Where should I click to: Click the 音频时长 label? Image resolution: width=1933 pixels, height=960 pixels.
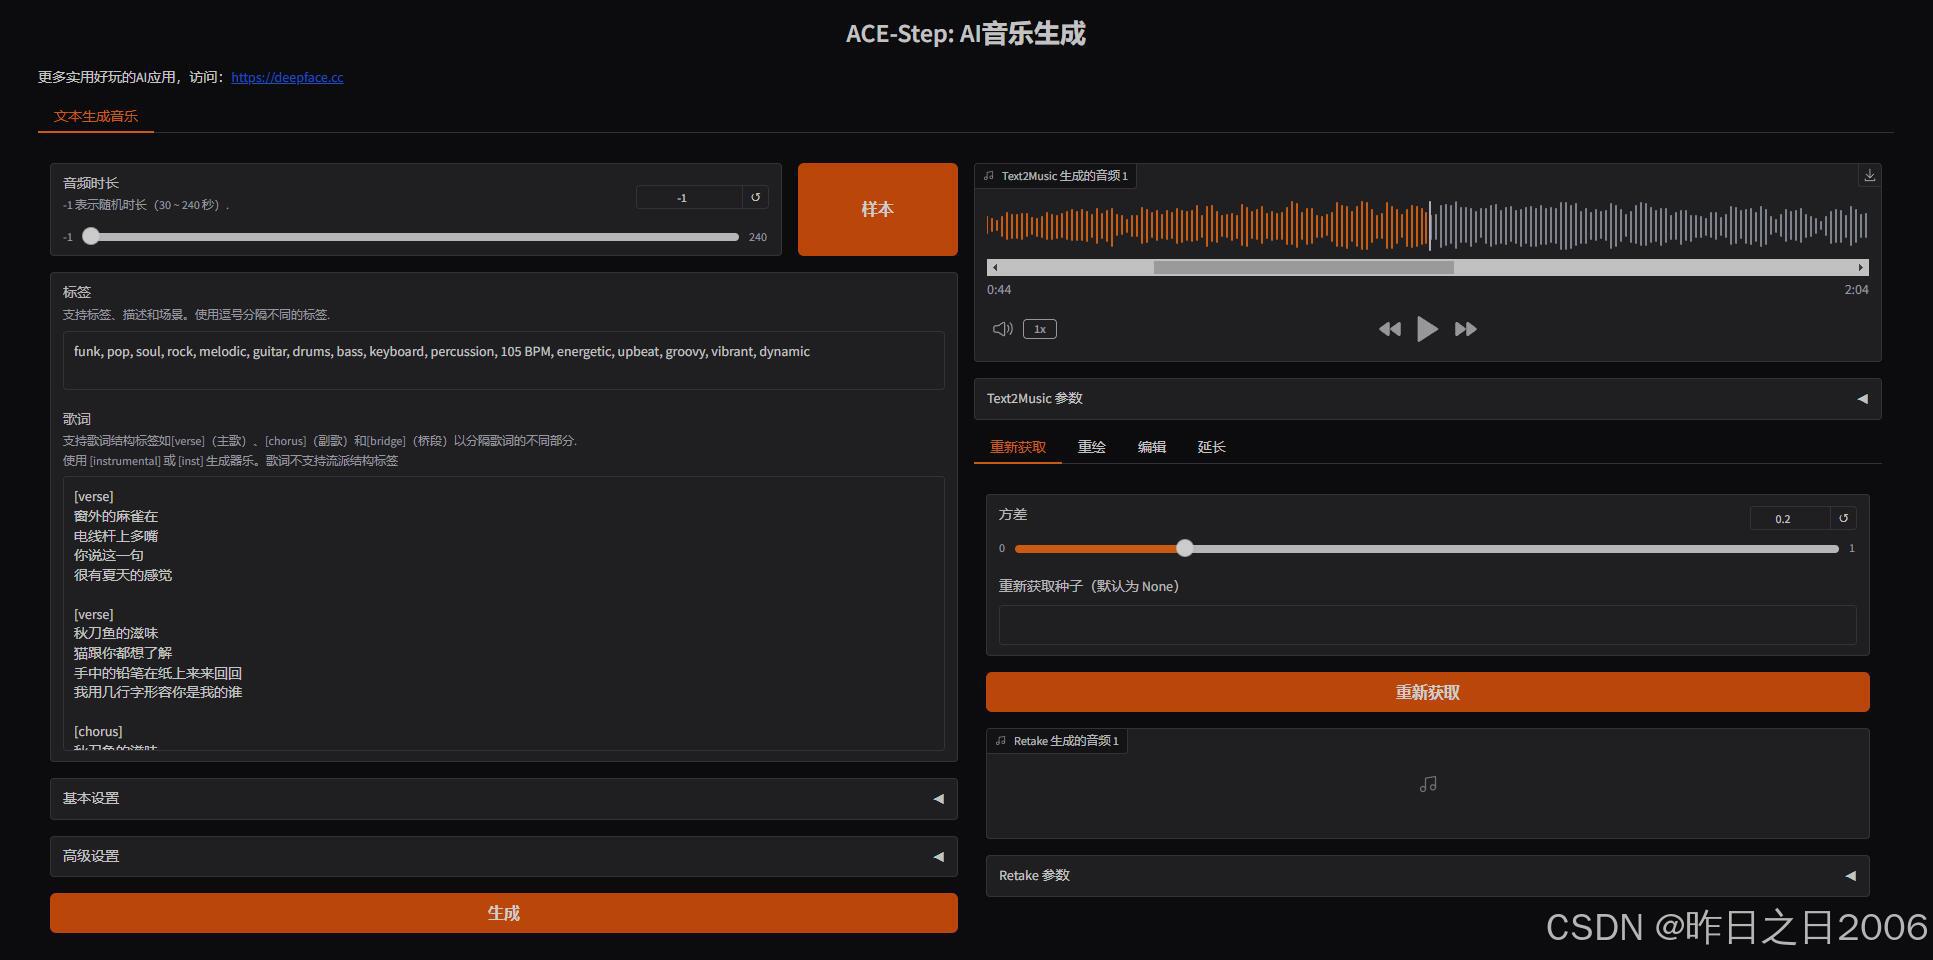pos(91,183)
